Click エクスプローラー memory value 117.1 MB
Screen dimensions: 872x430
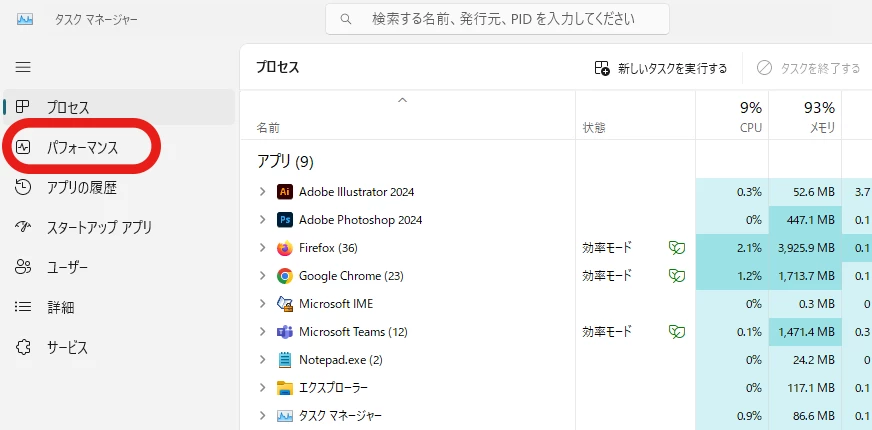813,388
